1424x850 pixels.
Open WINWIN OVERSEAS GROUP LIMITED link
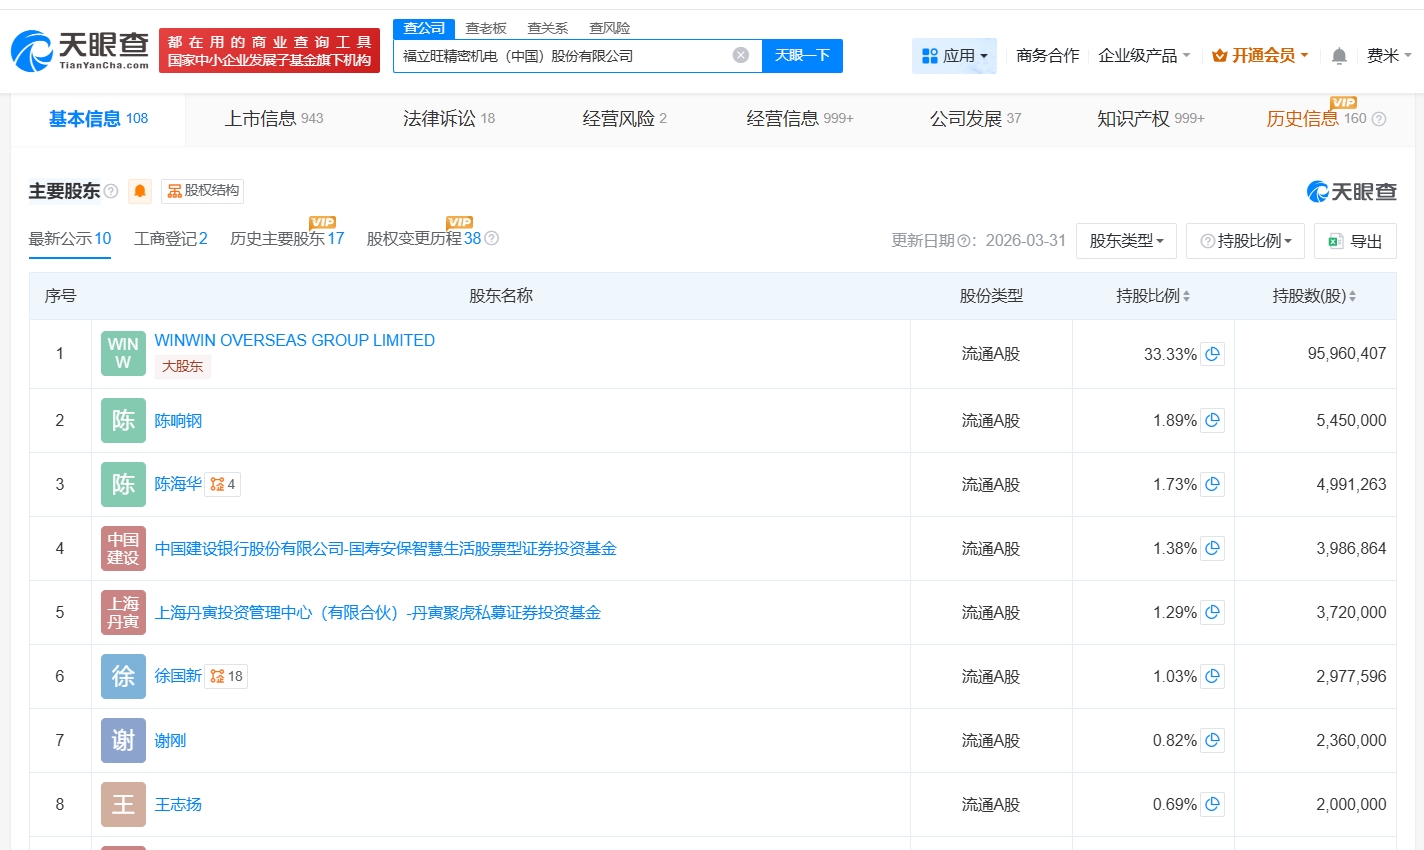[x=295, y=341]
